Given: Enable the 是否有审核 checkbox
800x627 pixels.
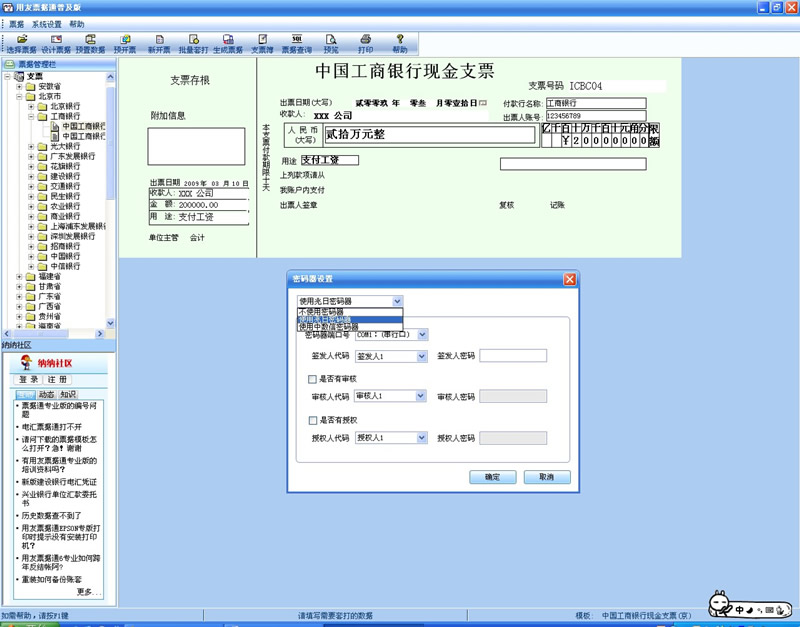Looking at the screenshot, I should pyautogui.click(x=312, y=379).
